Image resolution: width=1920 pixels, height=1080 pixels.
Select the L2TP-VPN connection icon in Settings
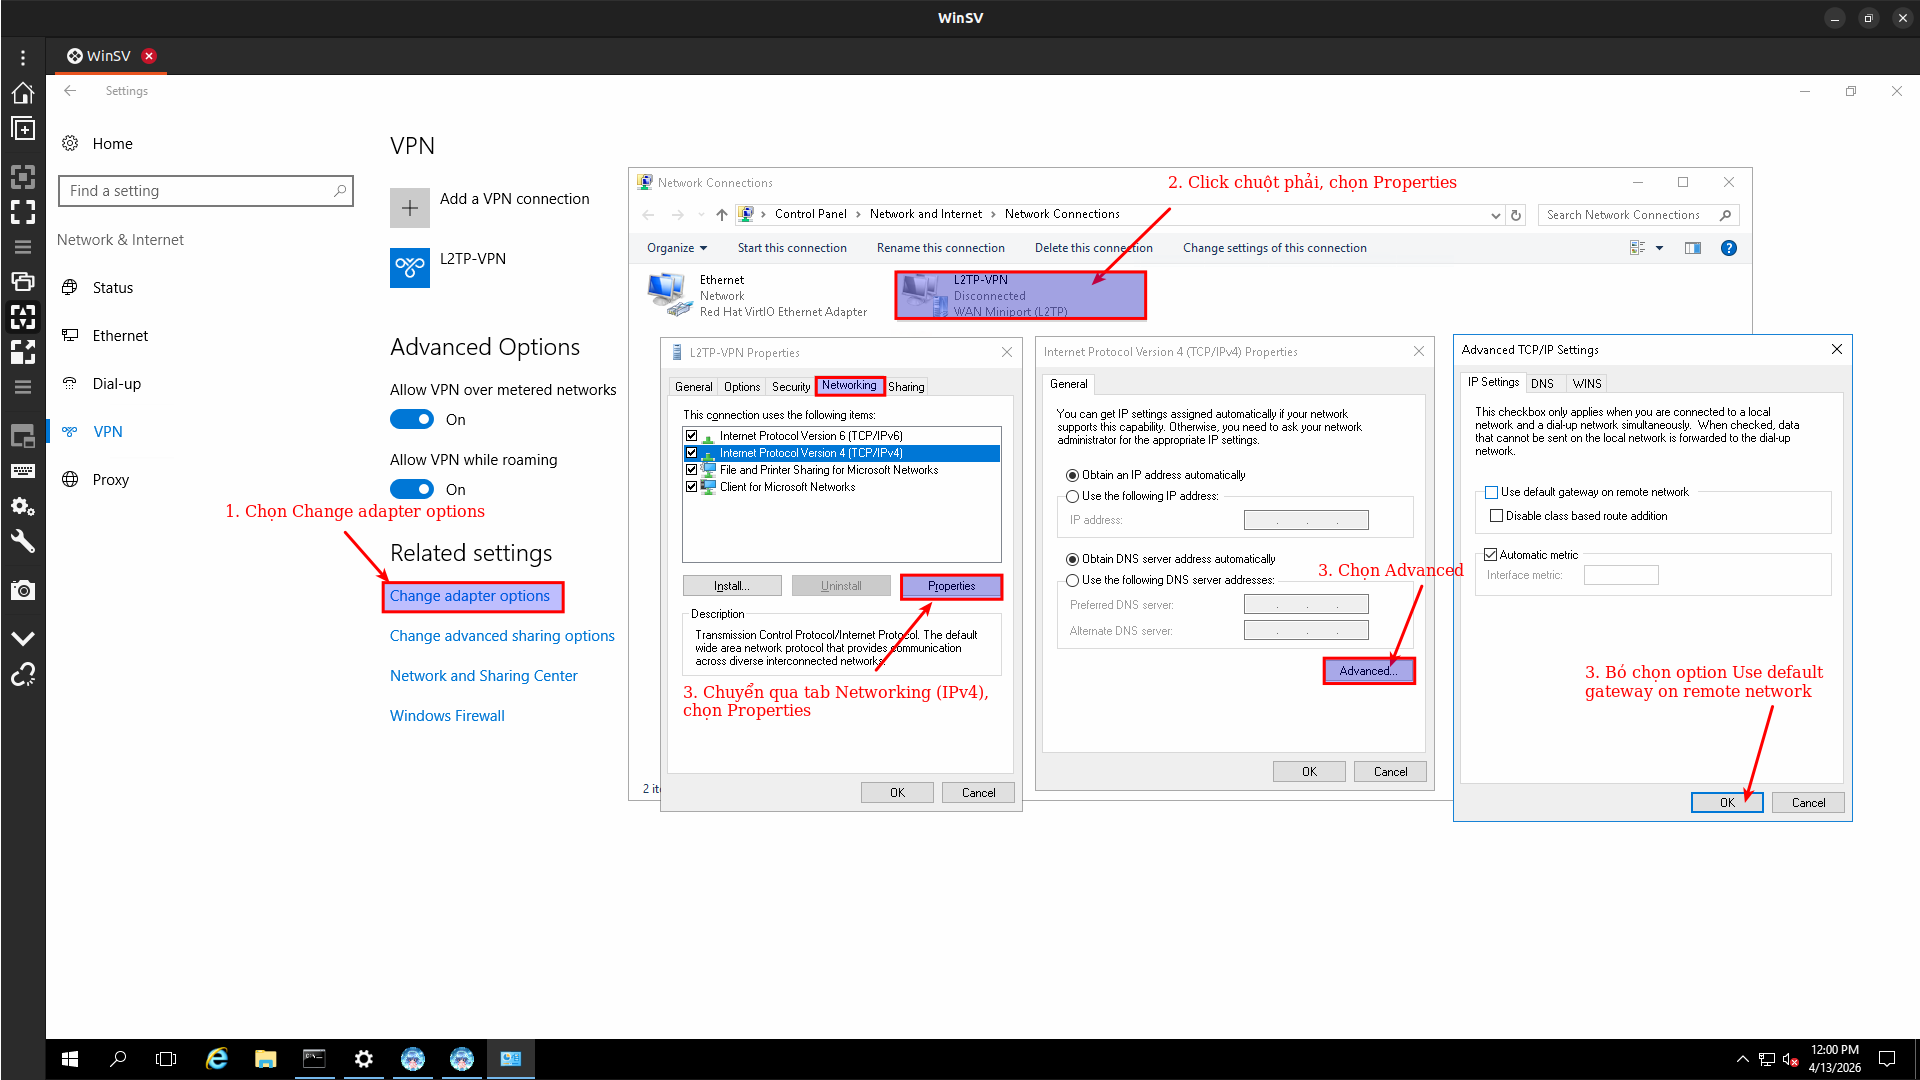click(410, 268)
